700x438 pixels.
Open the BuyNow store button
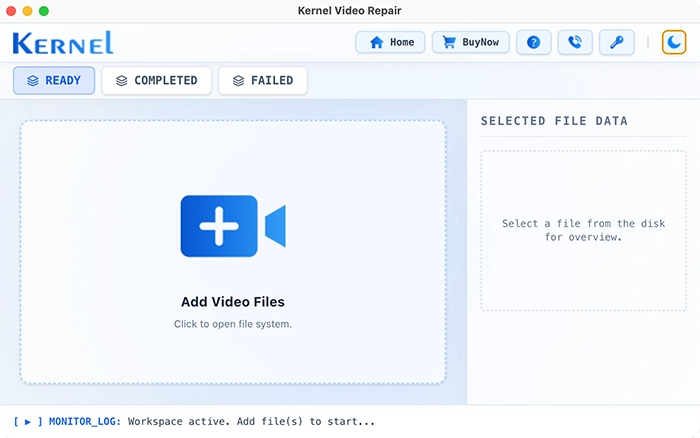click(471, 42)
